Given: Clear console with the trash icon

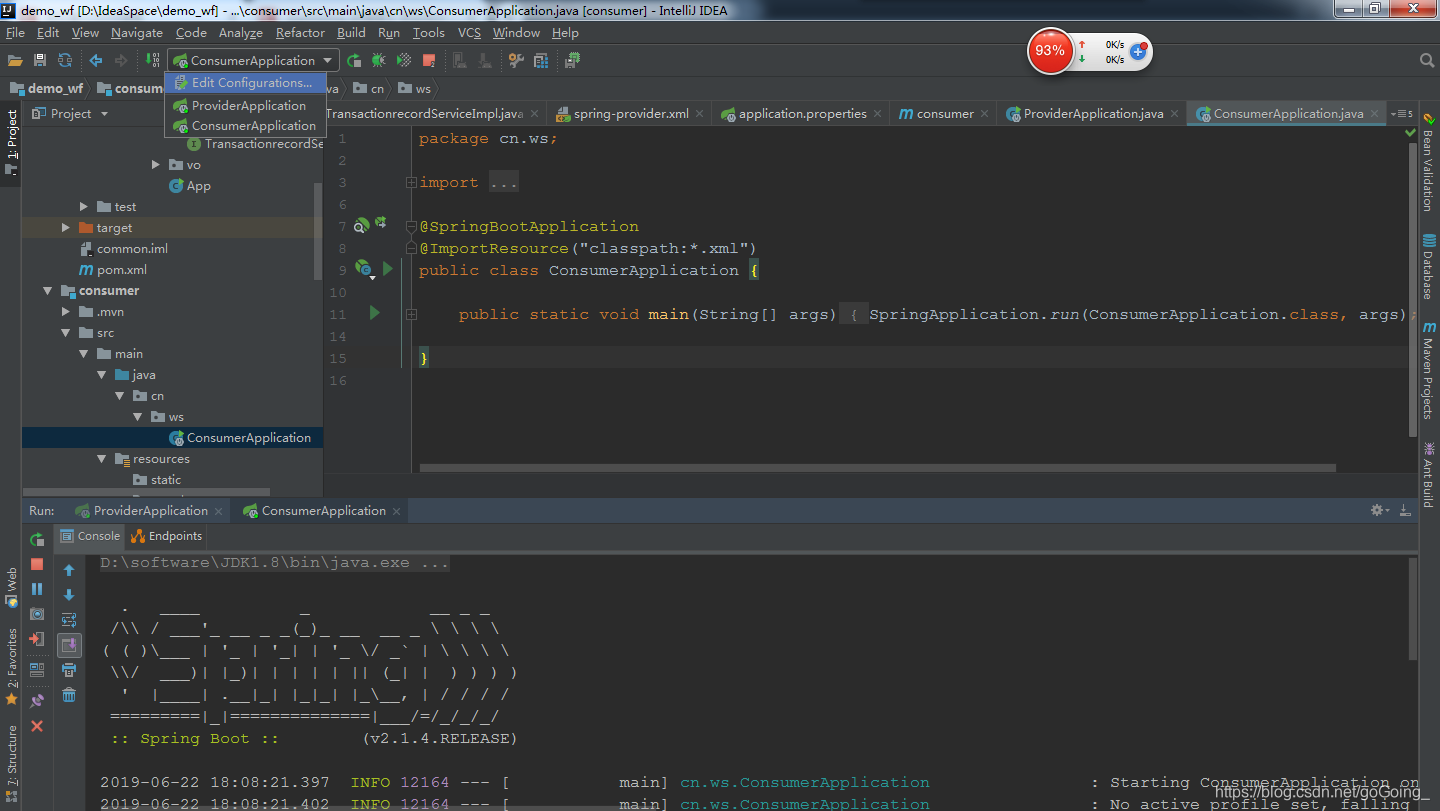Looking at the screenshot, I should tap(69, 695).
